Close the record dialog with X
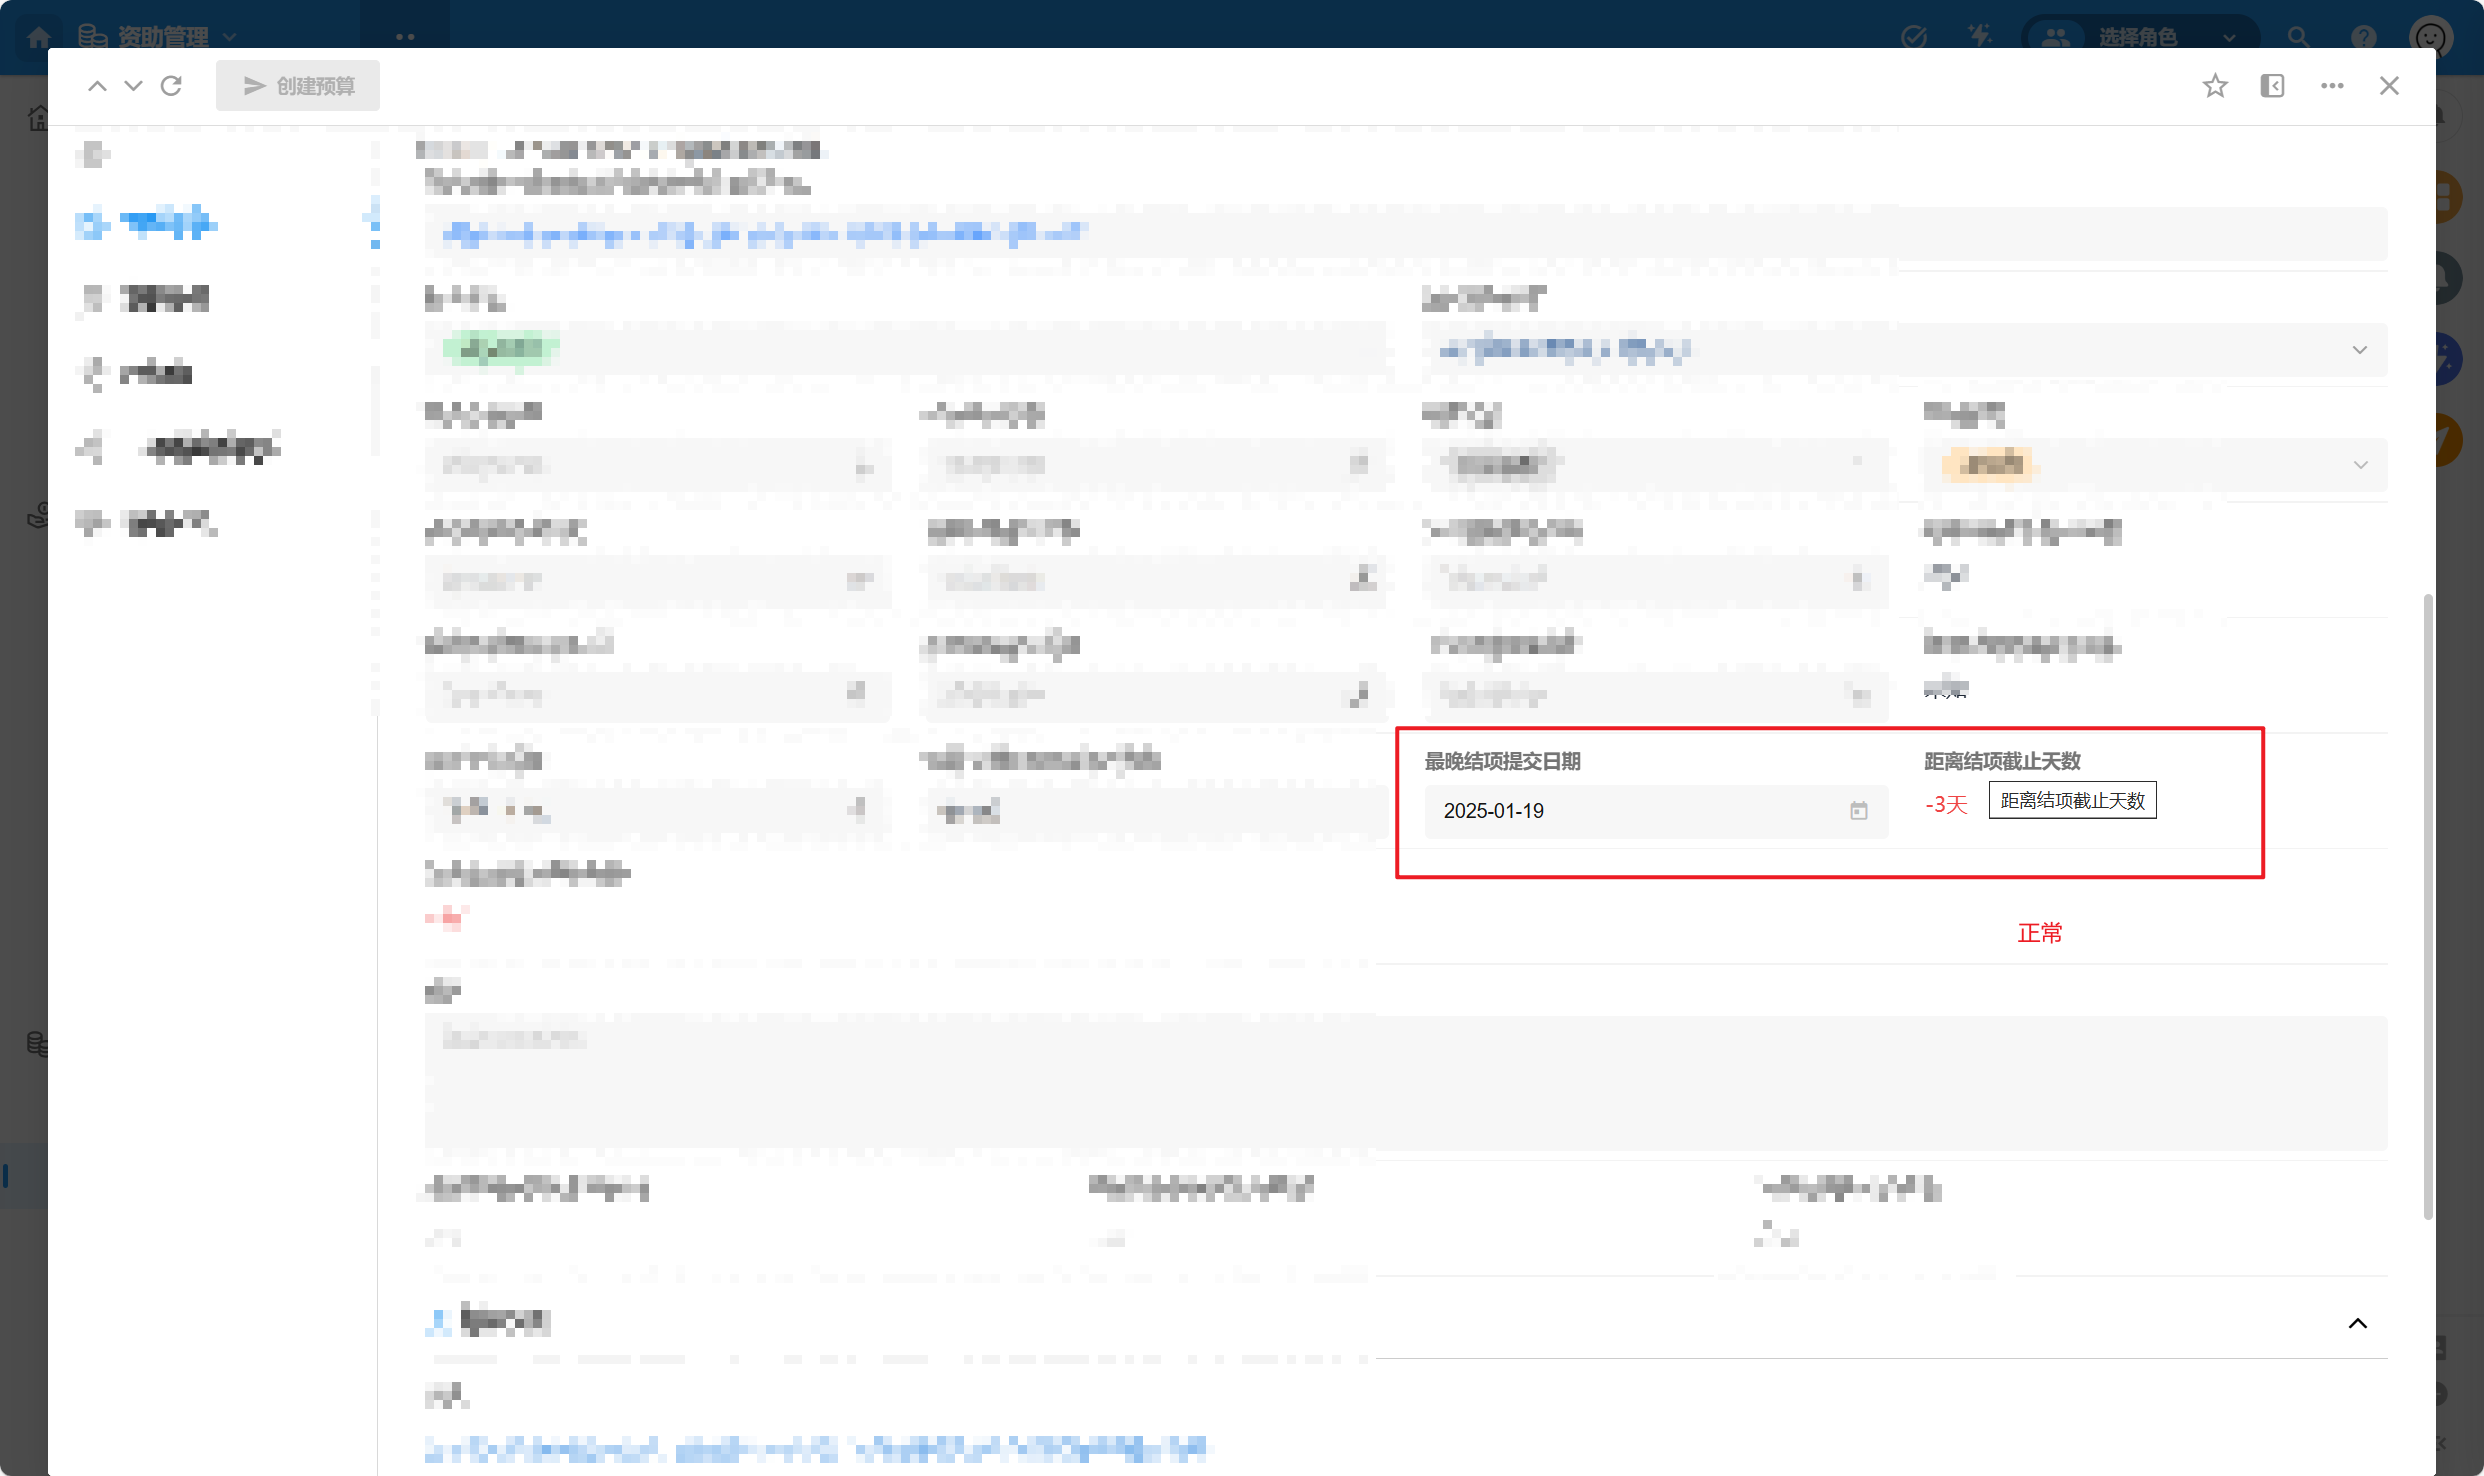The image size is (2484, 1476). tap(2389, 86)
